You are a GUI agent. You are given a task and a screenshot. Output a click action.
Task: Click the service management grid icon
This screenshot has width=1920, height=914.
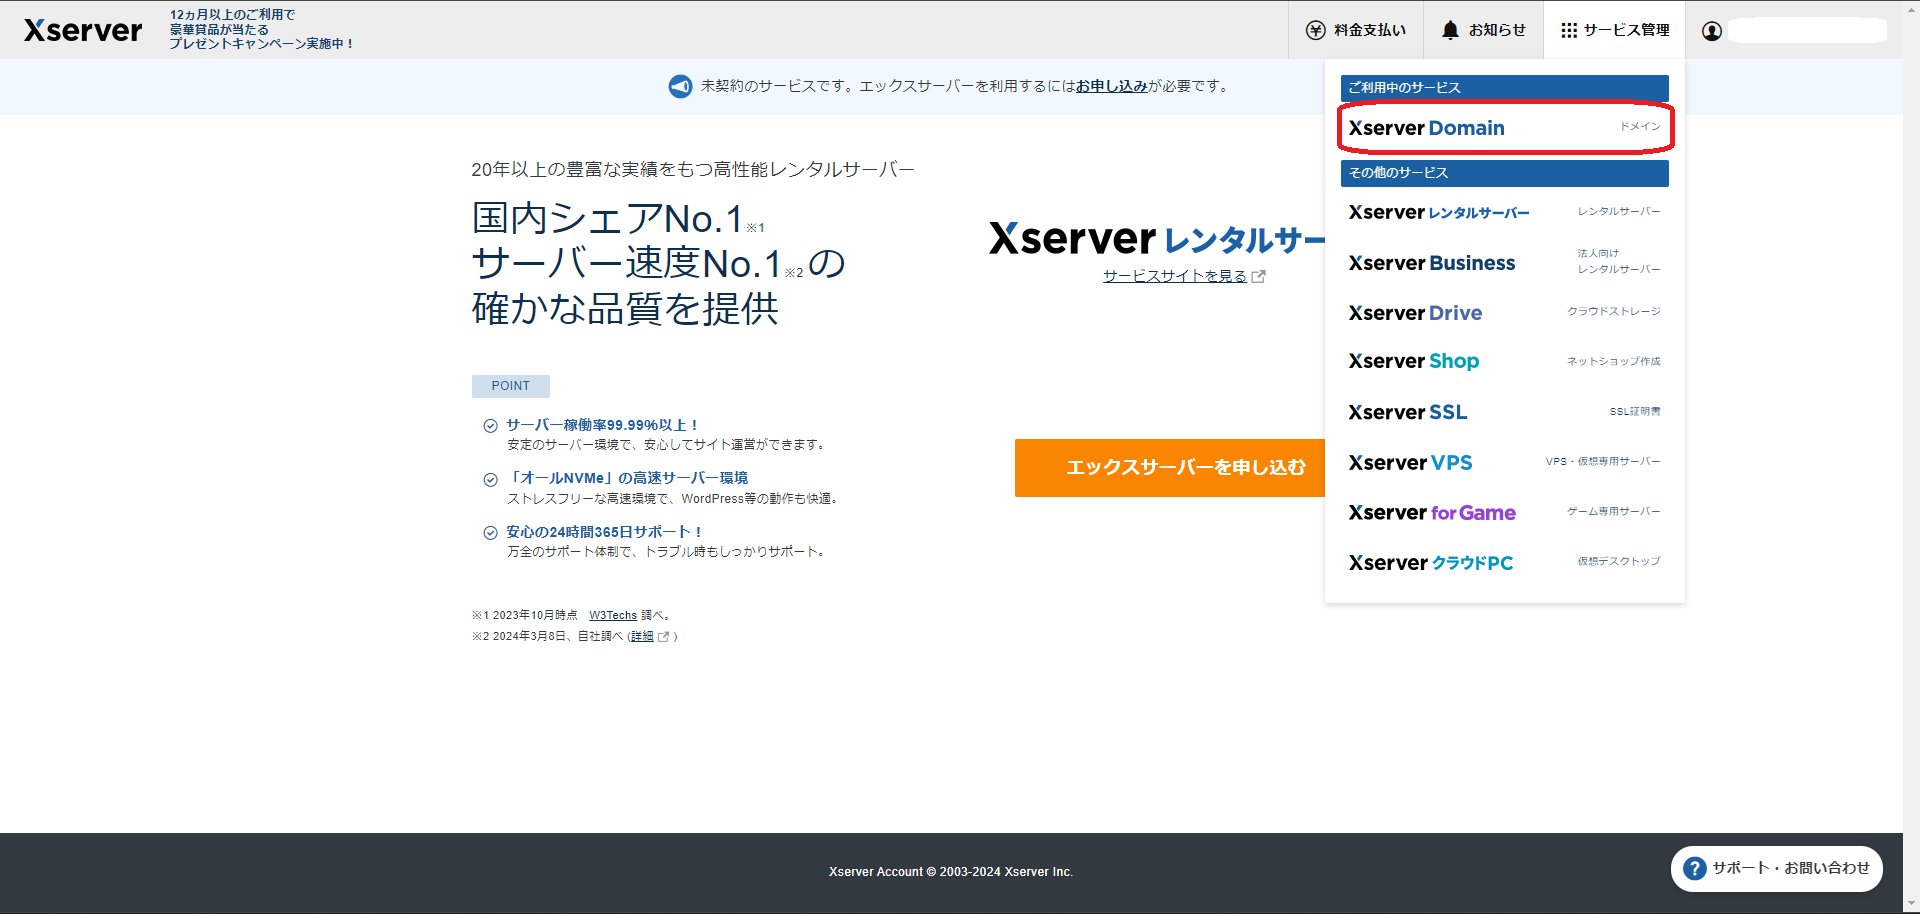pyautogui.click(x=1569, y=31)
